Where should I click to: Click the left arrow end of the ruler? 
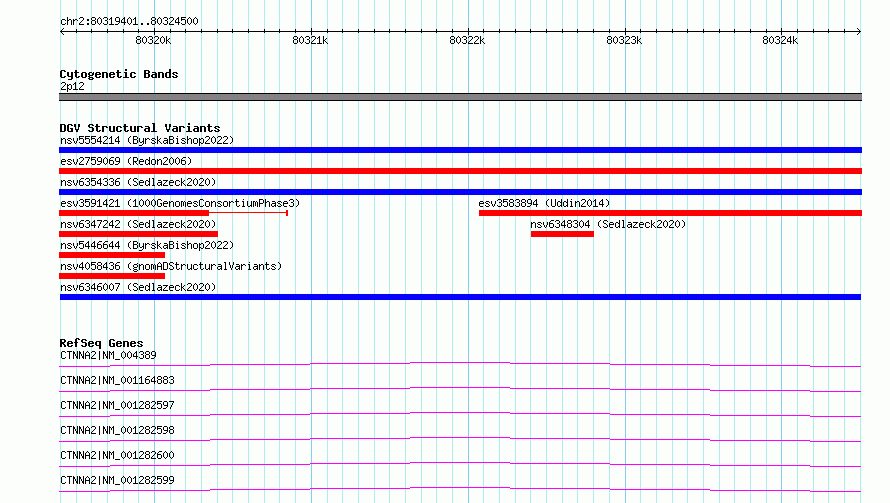[62, 32]
